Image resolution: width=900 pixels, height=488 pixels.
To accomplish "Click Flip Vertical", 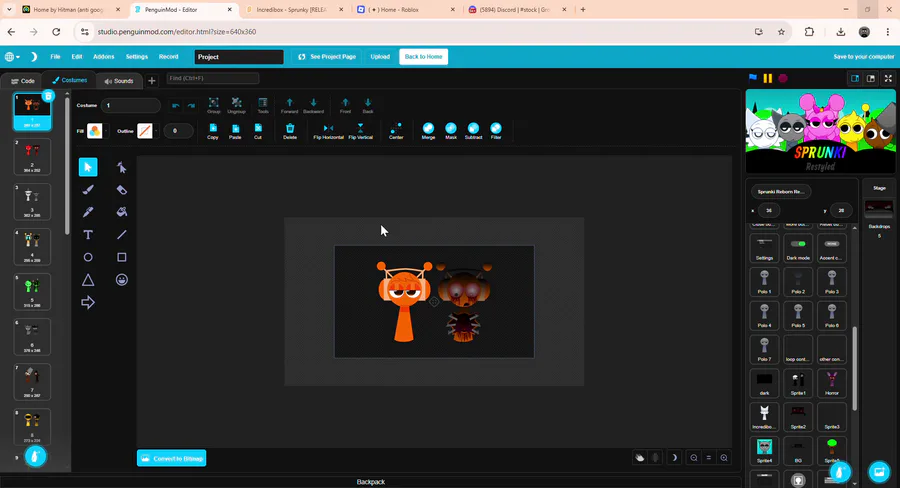I will click(360, 131).
